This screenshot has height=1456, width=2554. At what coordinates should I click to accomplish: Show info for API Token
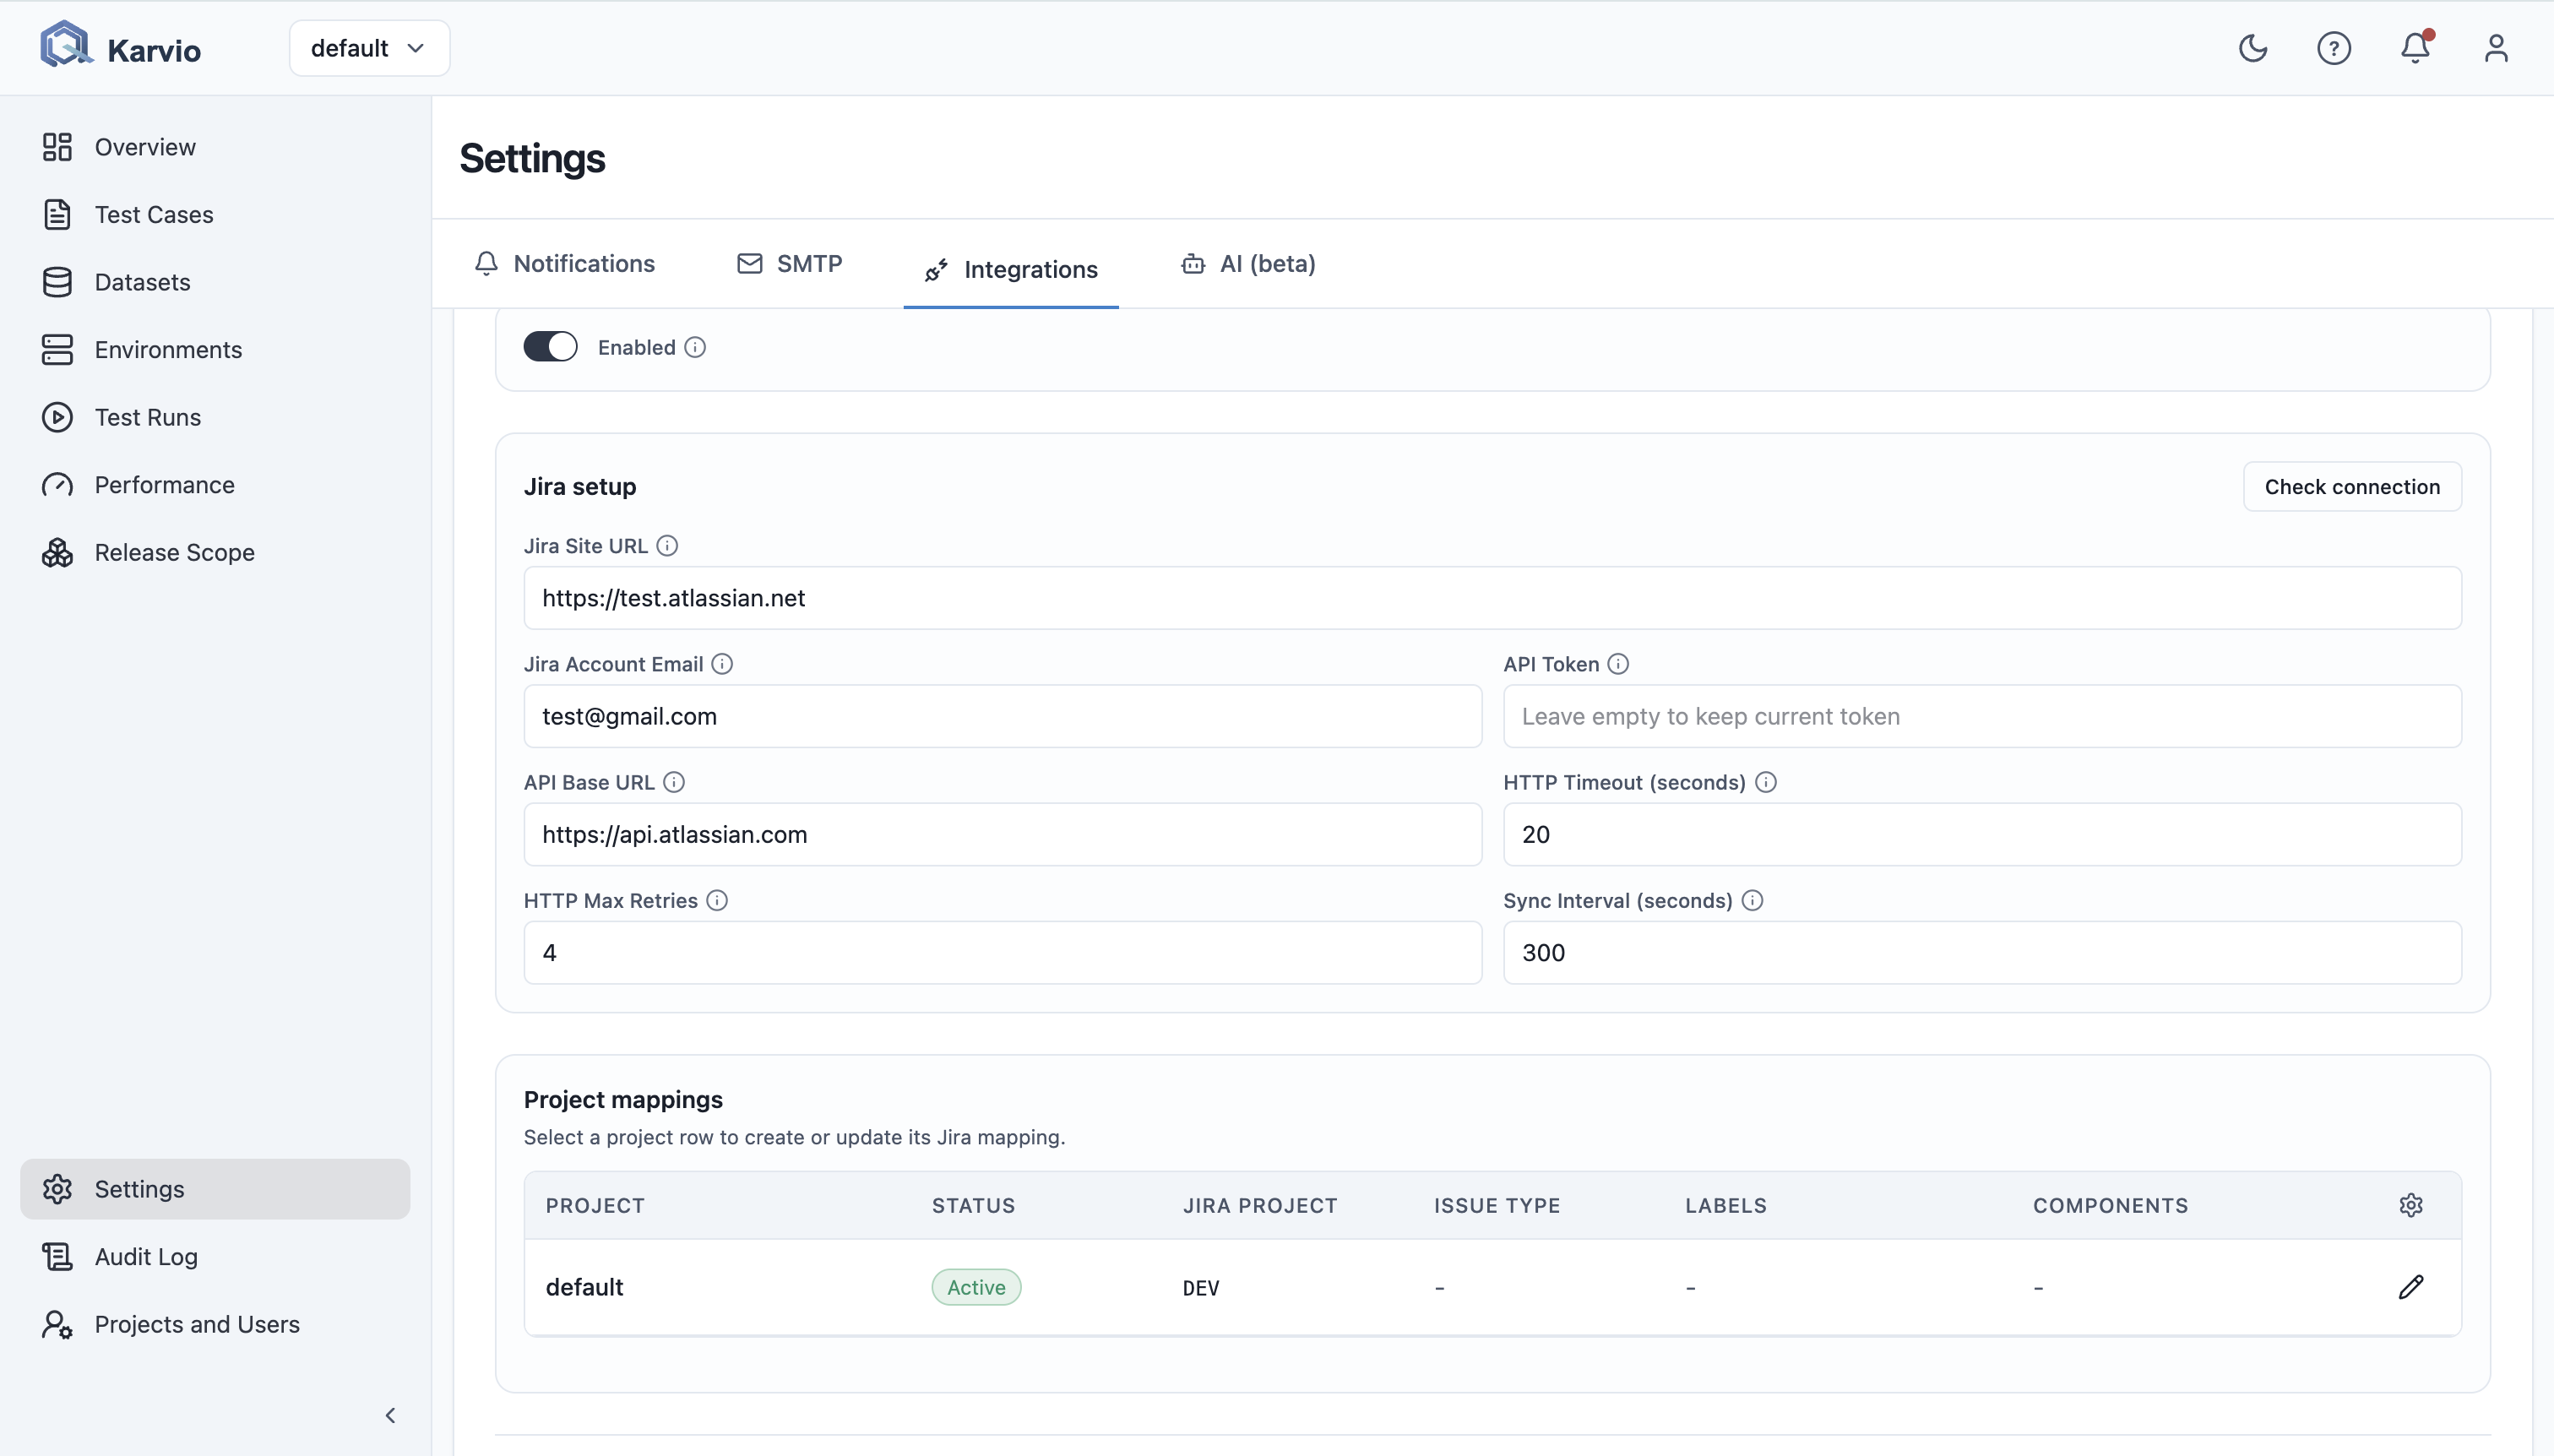coord(1618,664)
